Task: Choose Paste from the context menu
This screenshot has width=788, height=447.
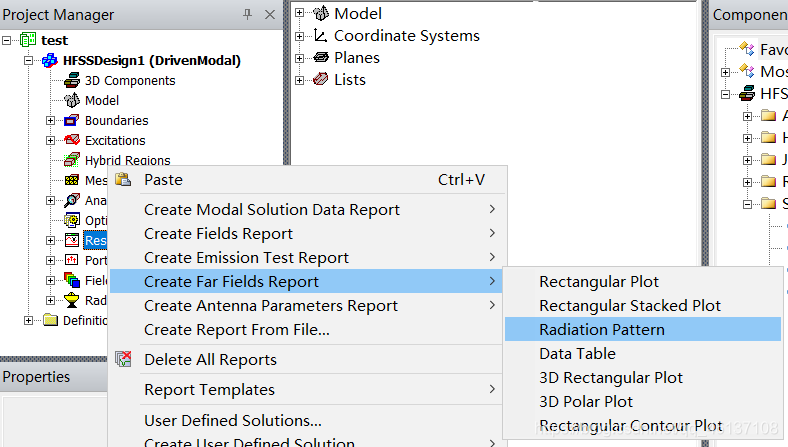Action: [x=309, y=180]
